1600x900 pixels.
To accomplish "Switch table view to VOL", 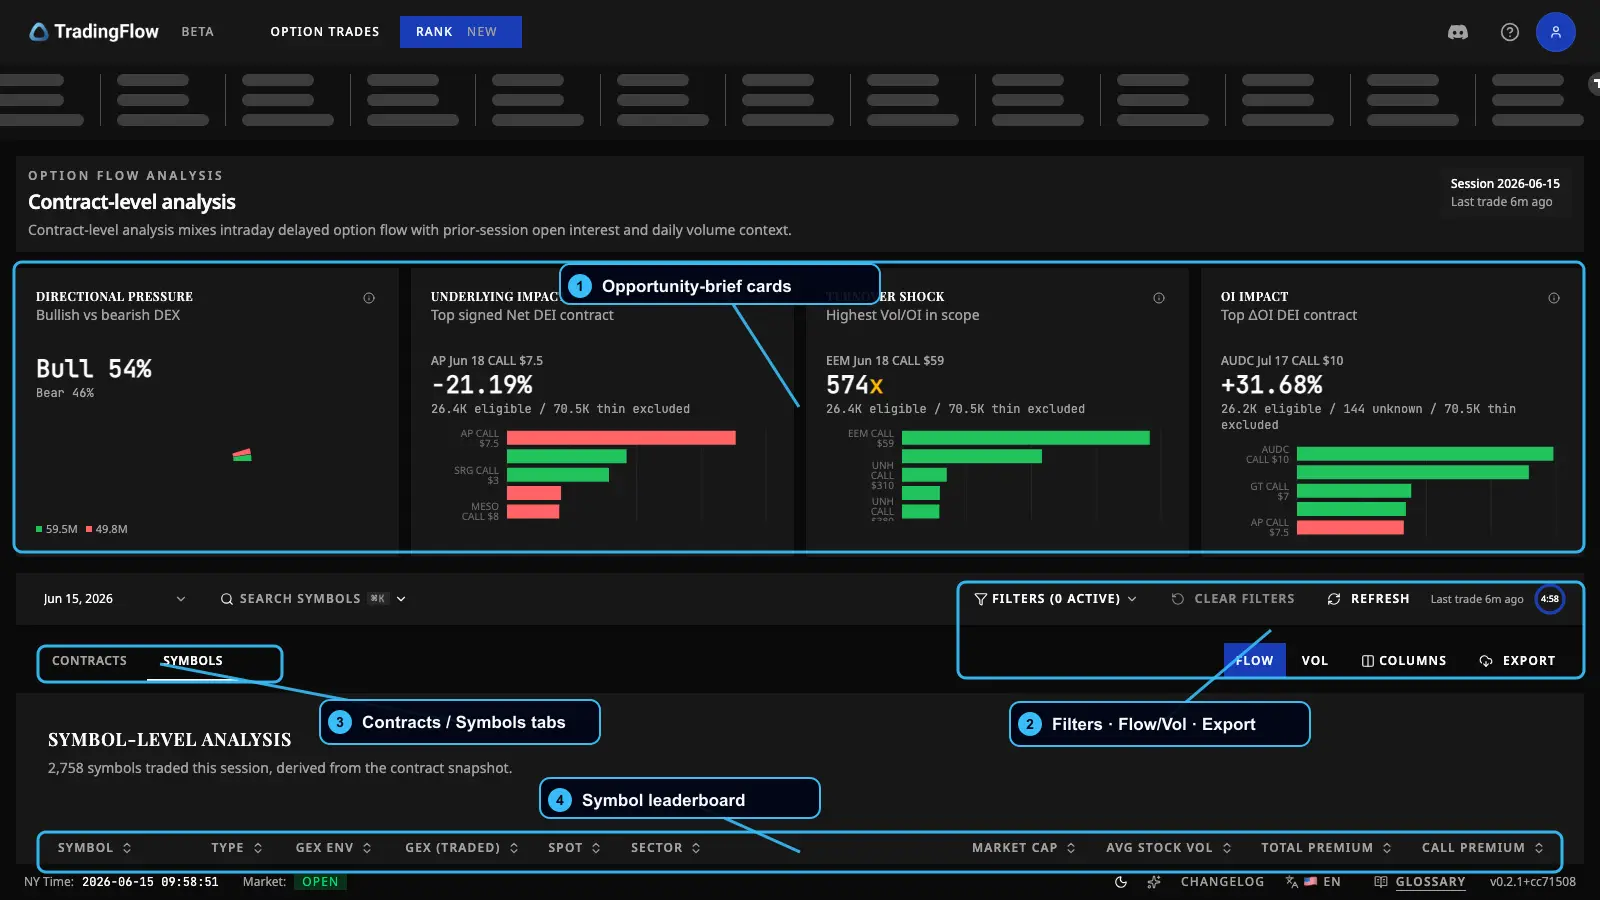I will (x=1315, y=661).
